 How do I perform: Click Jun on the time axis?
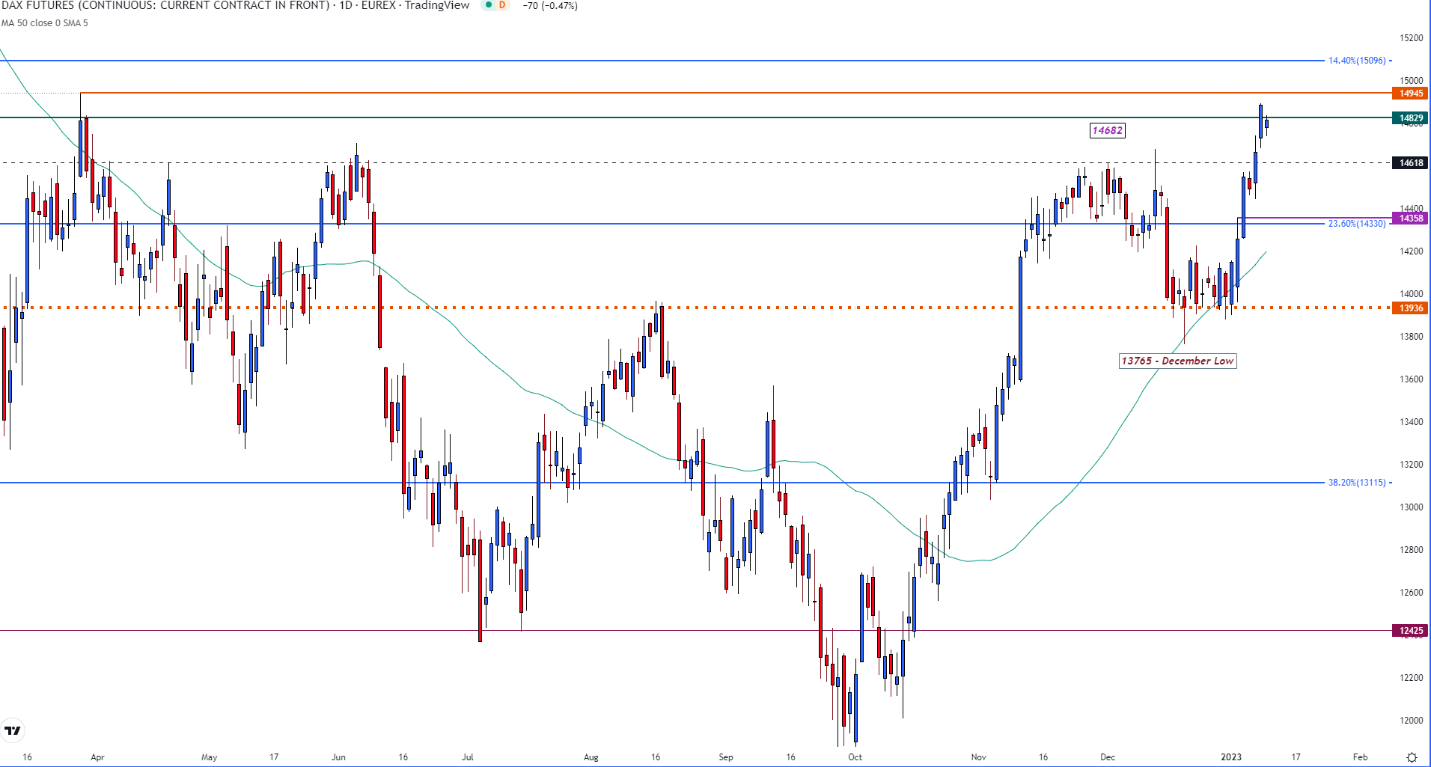[x=340, y=757]
